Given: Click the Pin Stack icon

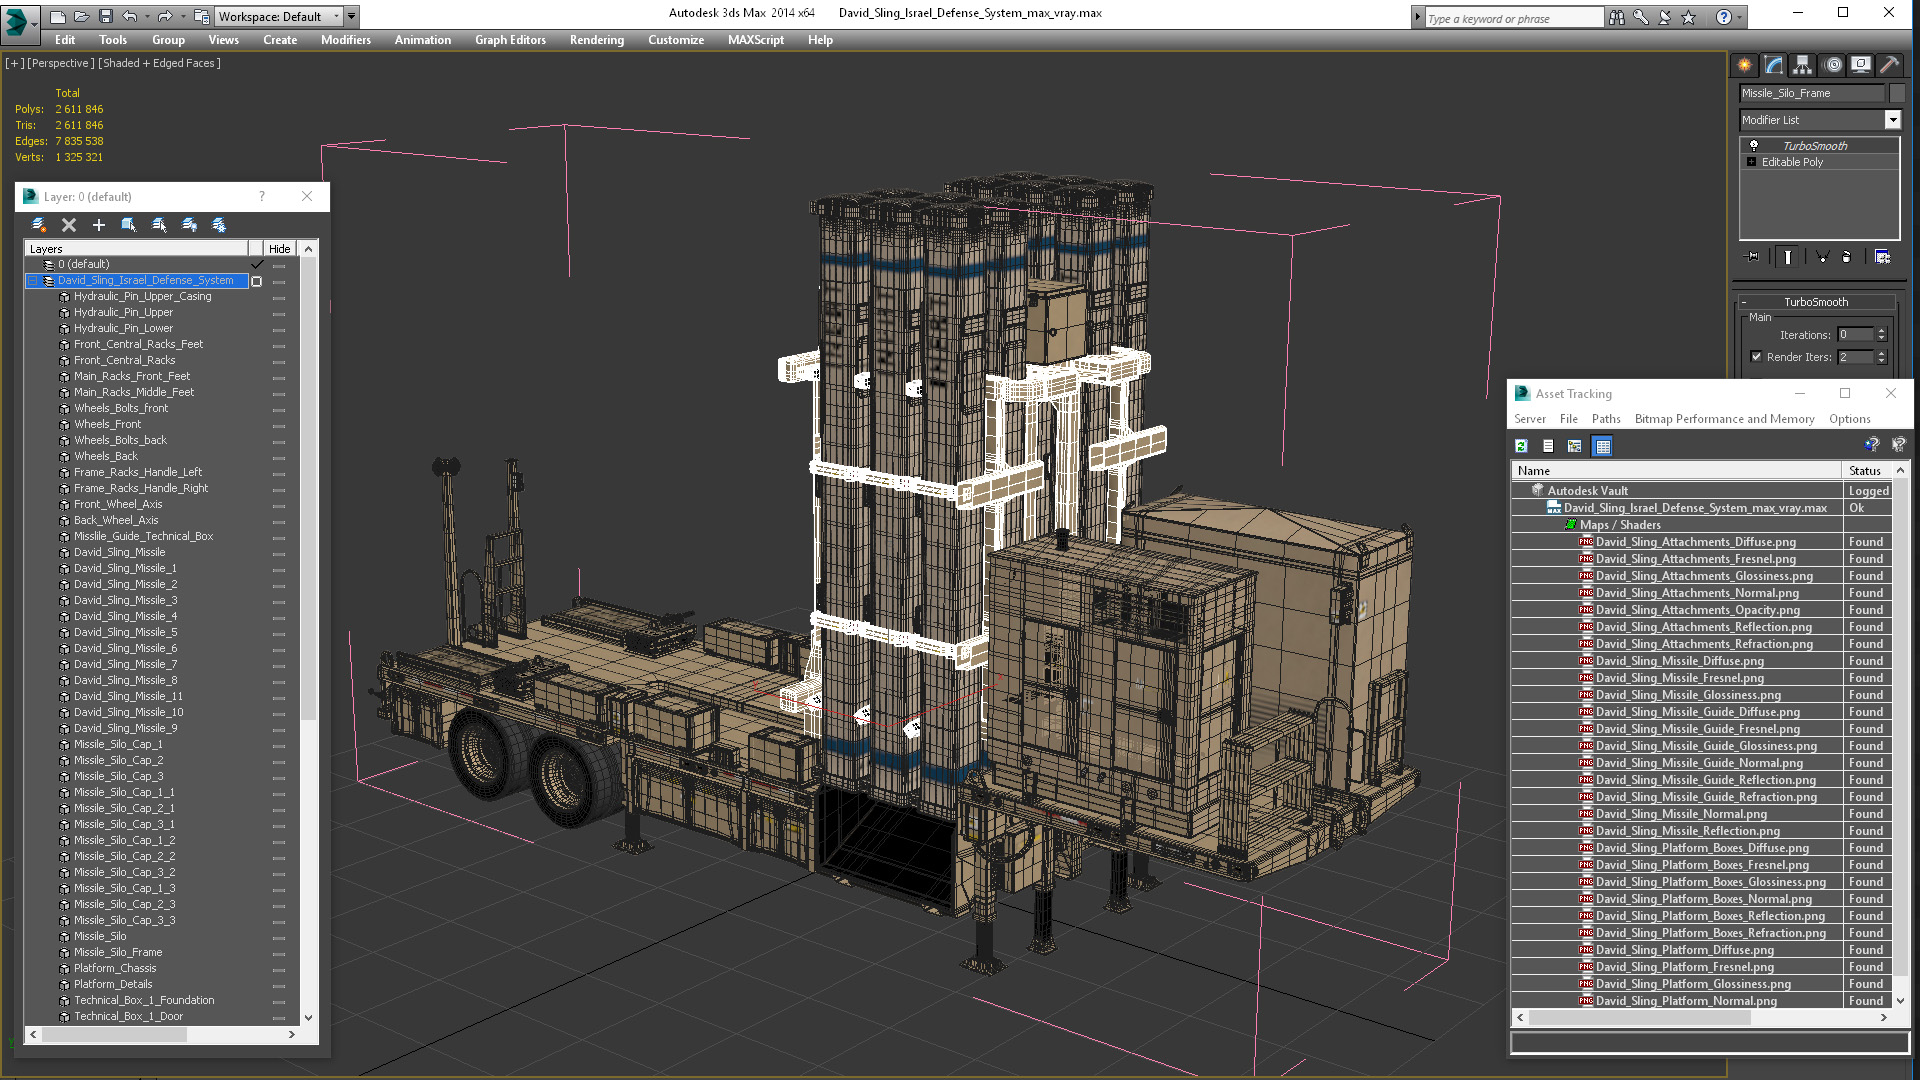Looking at the screenshot, I should [1752, 257].
